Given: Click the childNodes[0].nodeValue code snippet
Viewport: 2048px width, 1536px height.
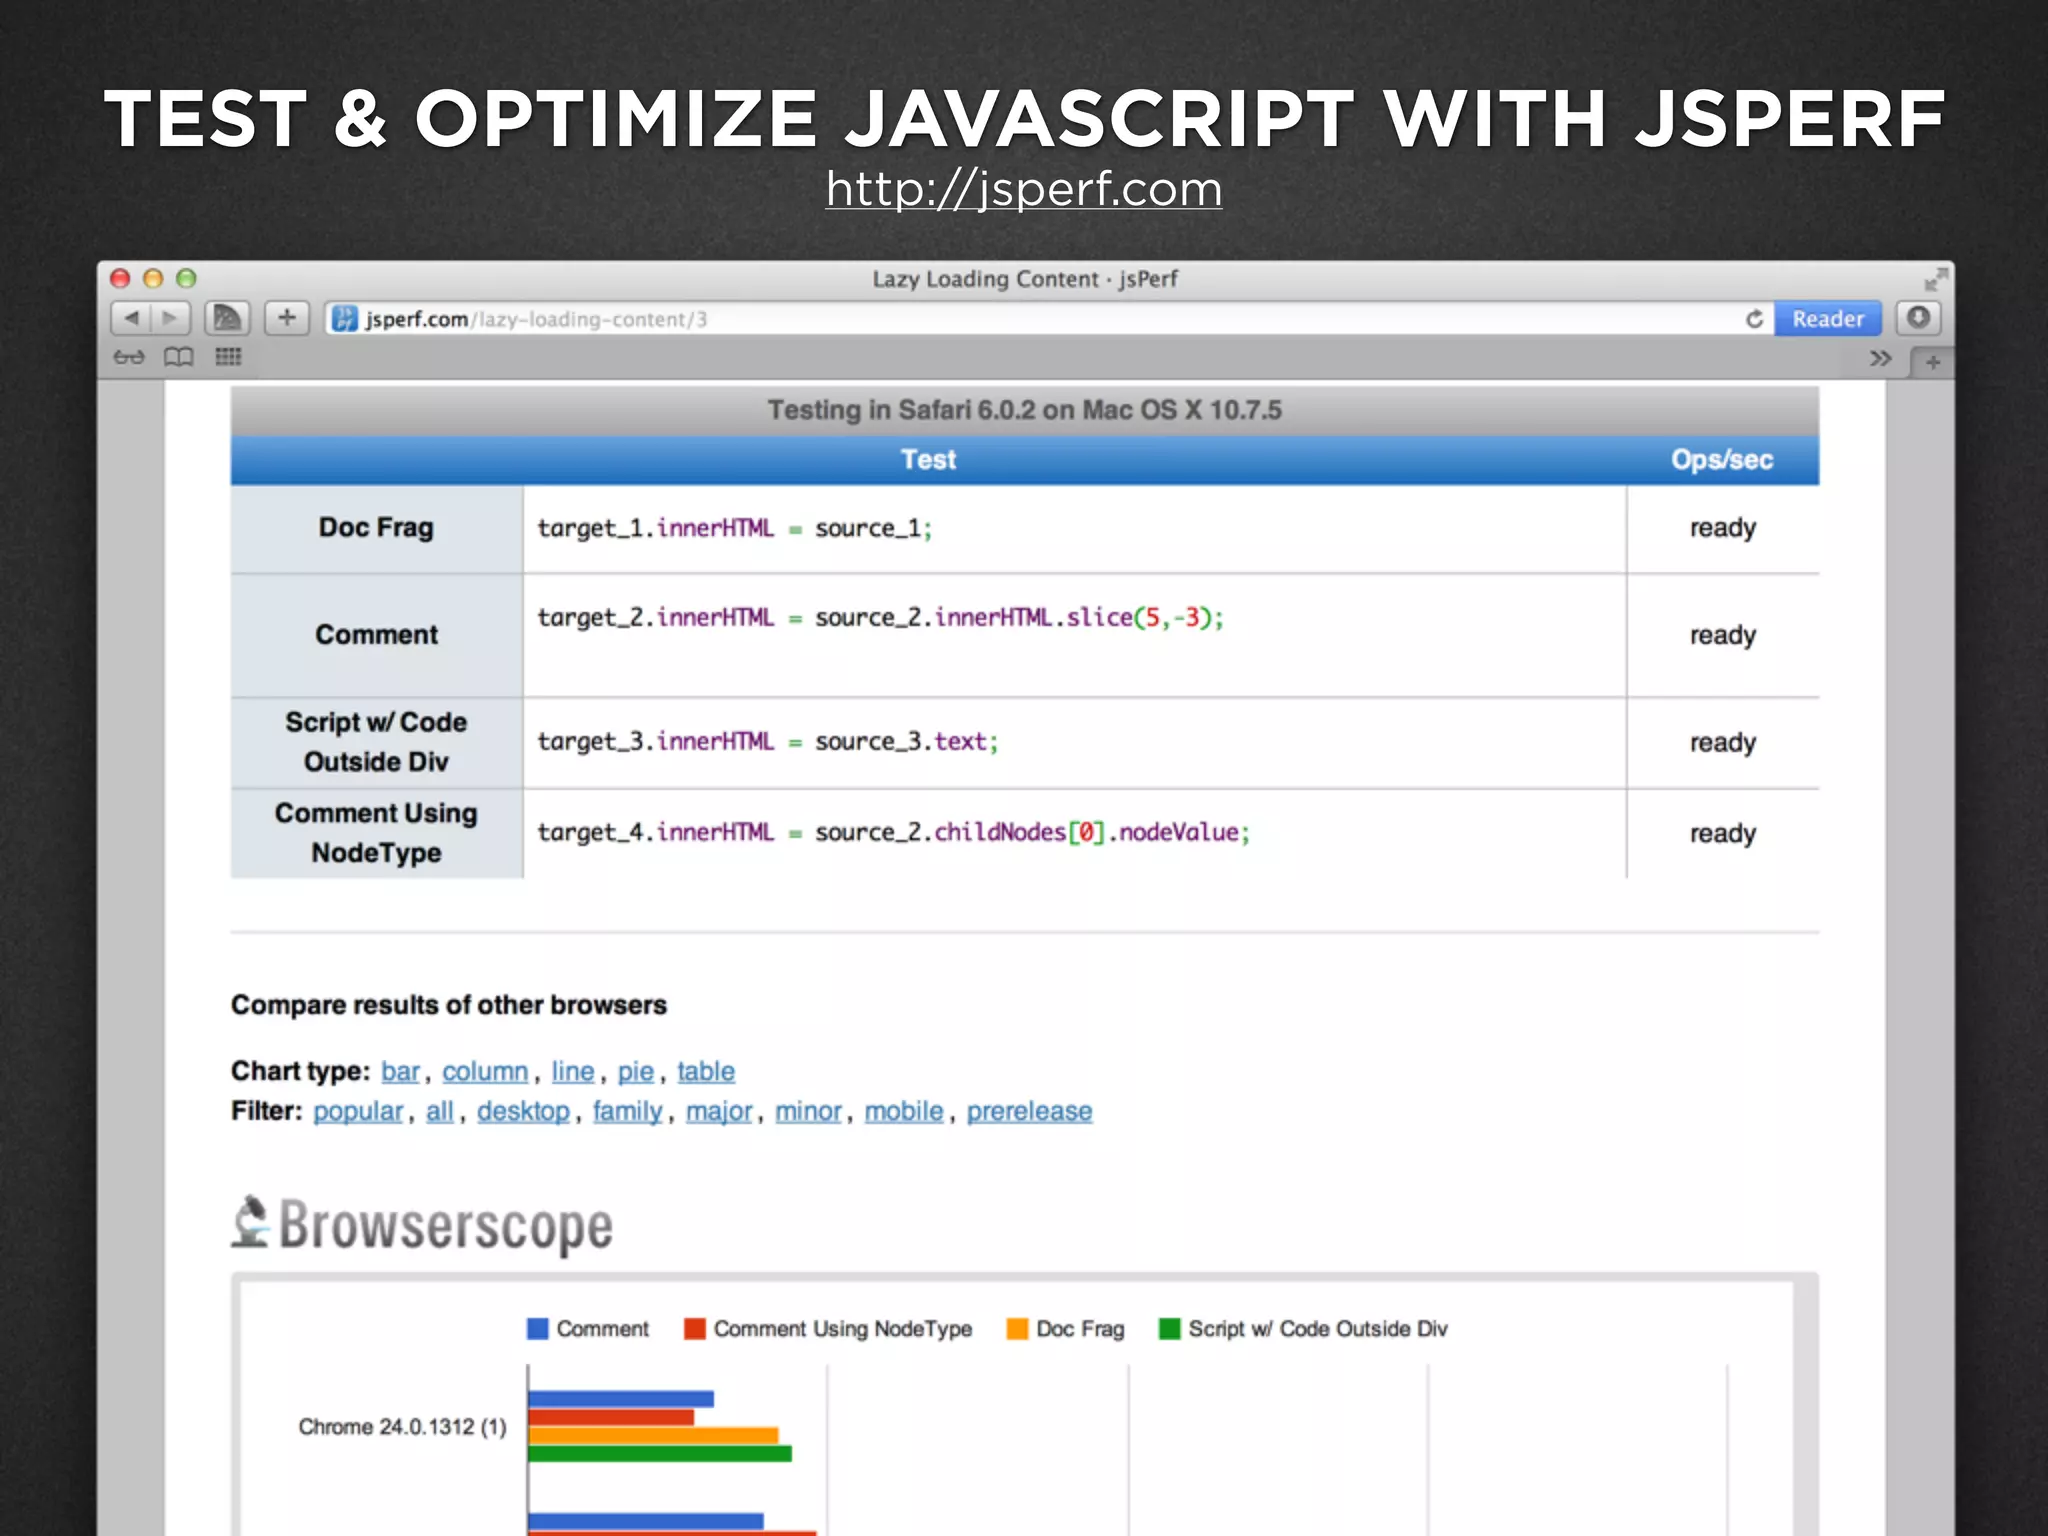Looking at the screenshot, I should 894,833.
